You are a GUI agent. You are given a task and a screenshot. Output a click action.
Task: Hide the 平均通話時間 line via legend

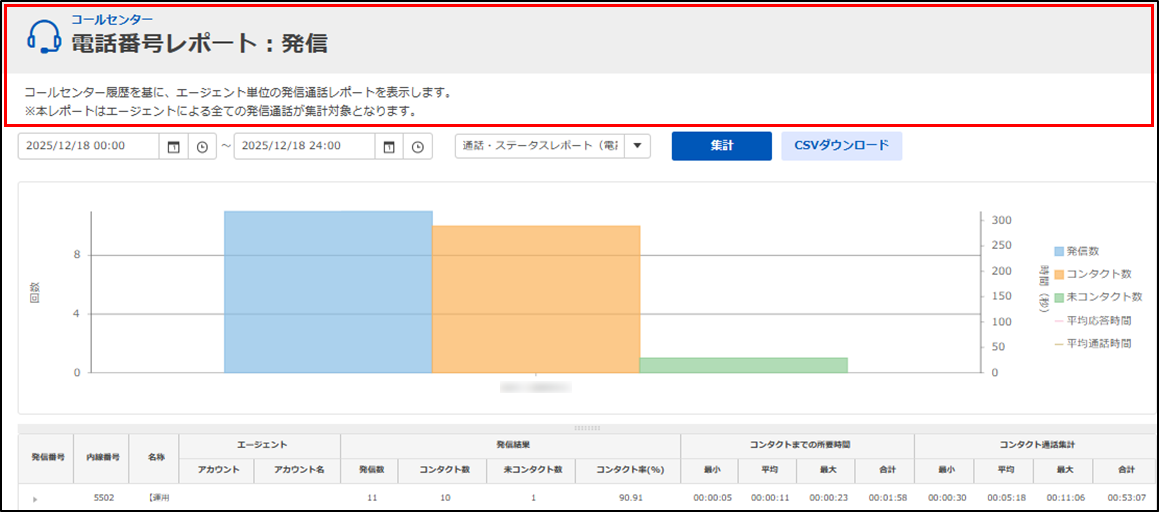(1092, 343)
